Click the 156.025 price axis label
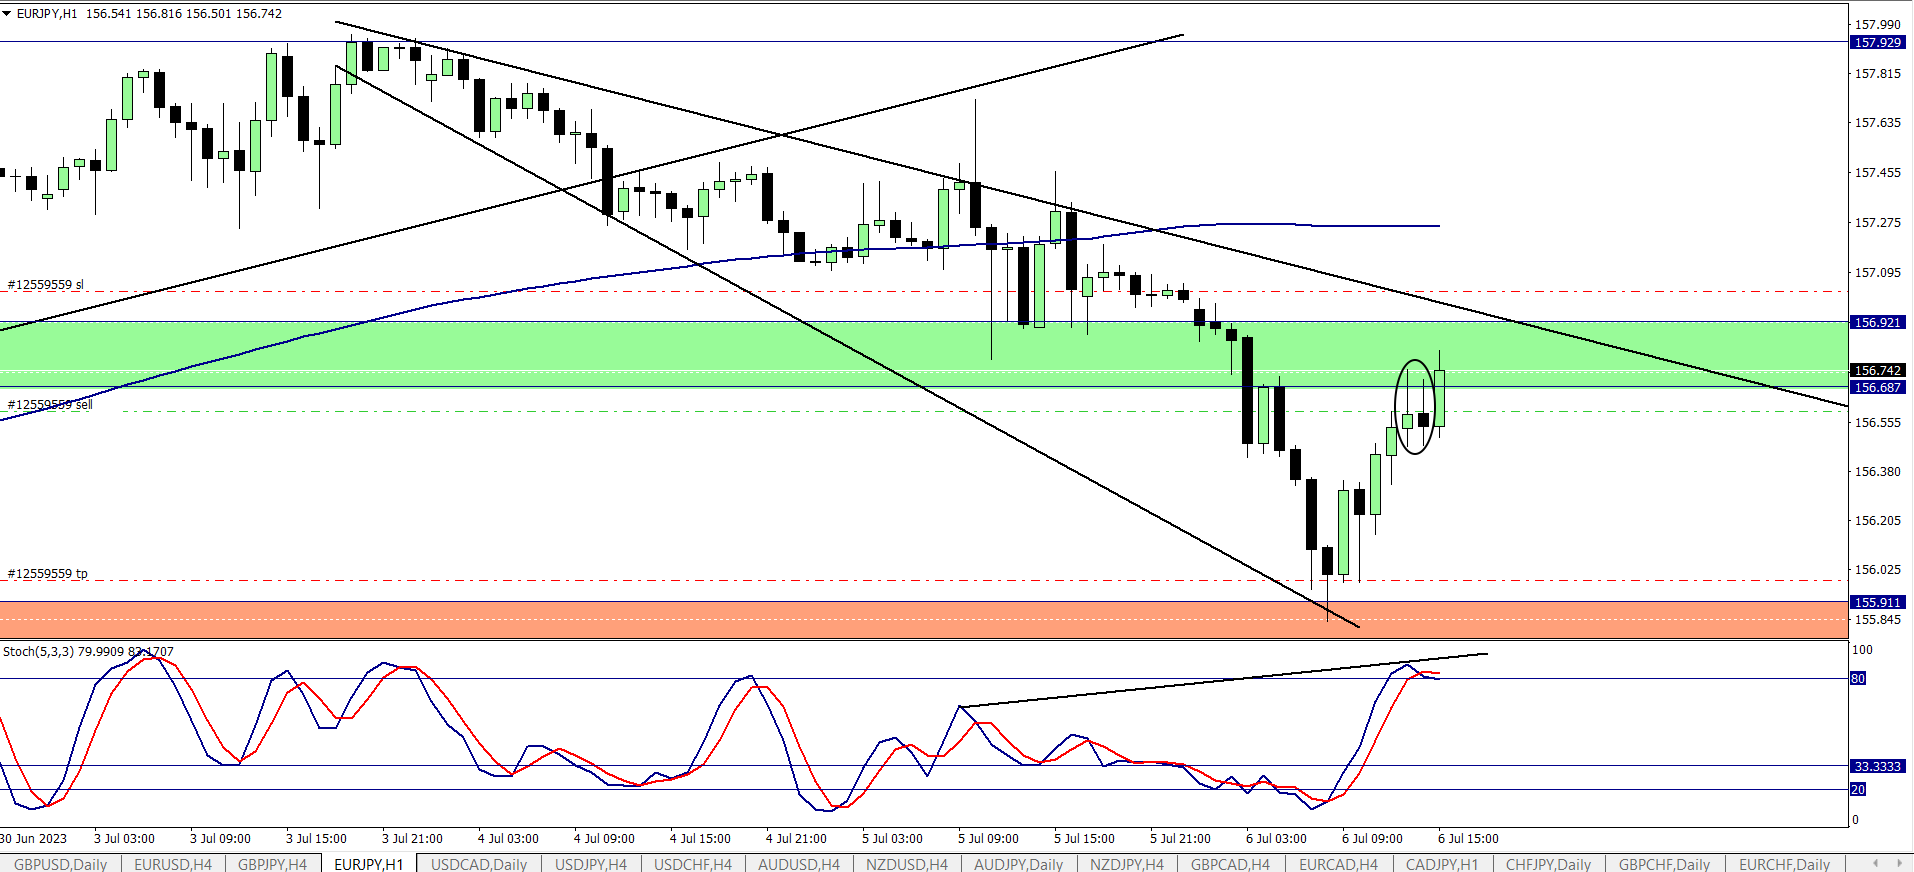This screenshot has height=872, width=1914. tap(1878, 569)
